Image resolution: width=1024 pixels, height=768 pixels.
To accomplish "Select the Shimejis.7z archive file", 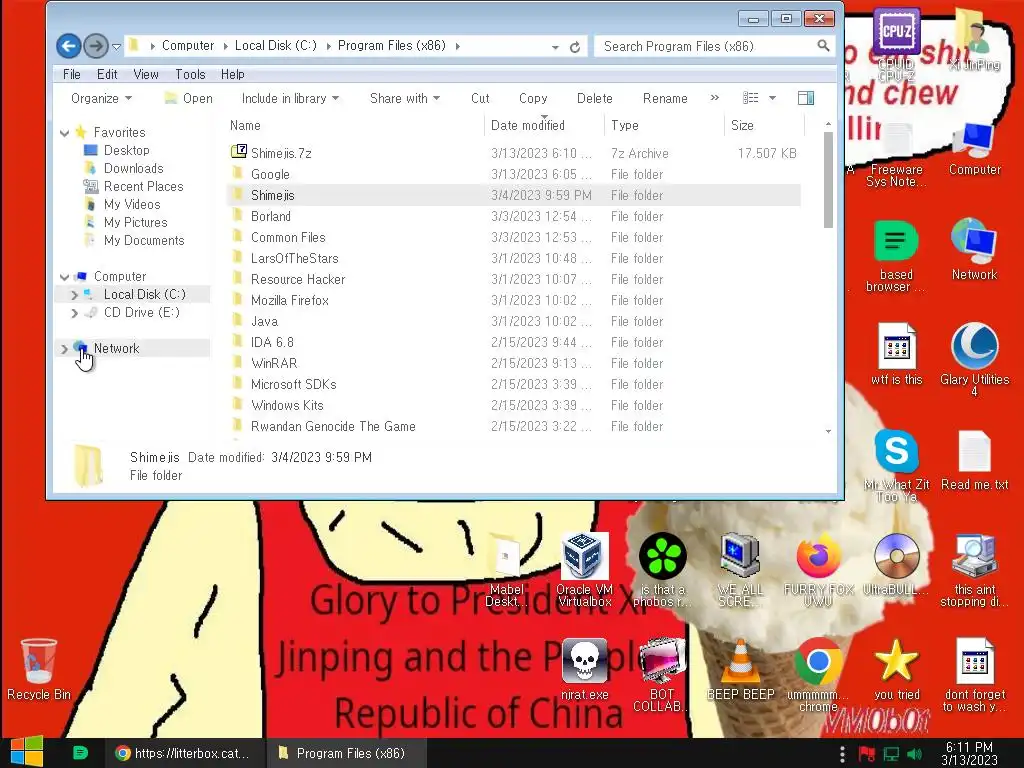I will pos(513,153).
